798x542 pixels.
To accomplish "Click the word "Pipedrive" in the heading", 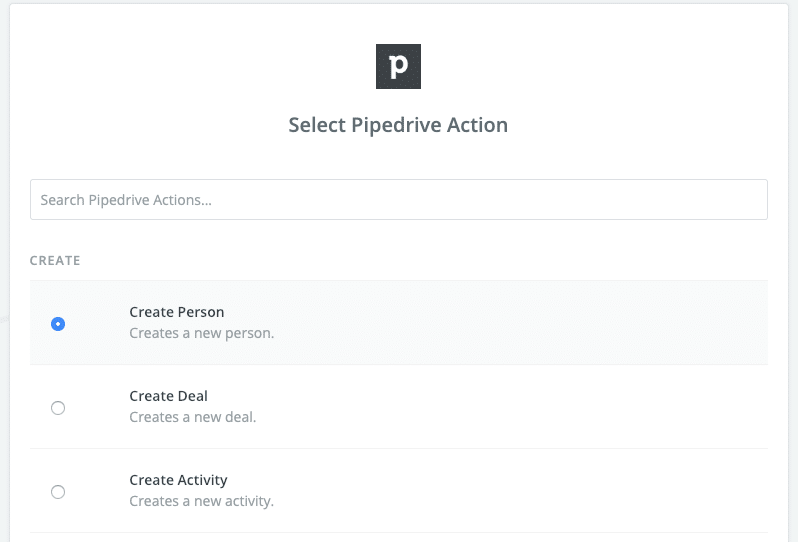I will [x=394, y=125].
